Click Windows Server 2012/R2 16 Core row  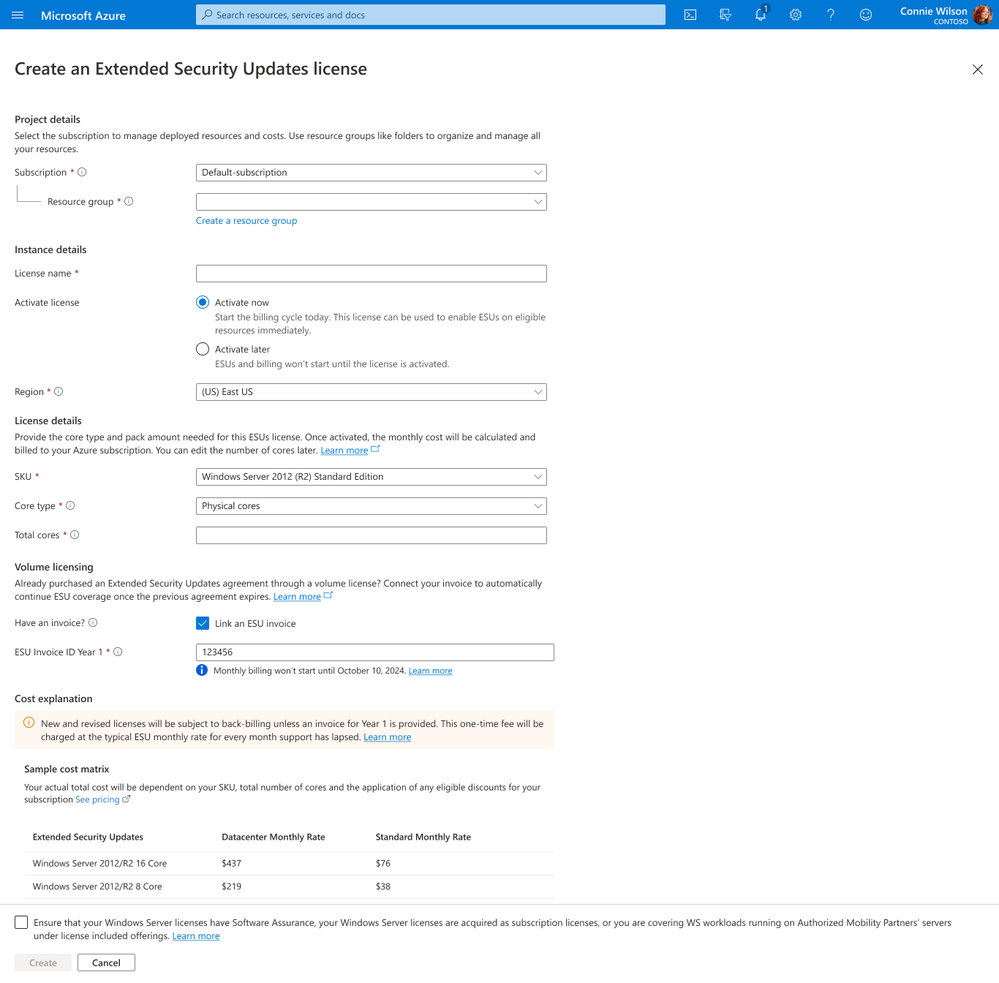289,863
